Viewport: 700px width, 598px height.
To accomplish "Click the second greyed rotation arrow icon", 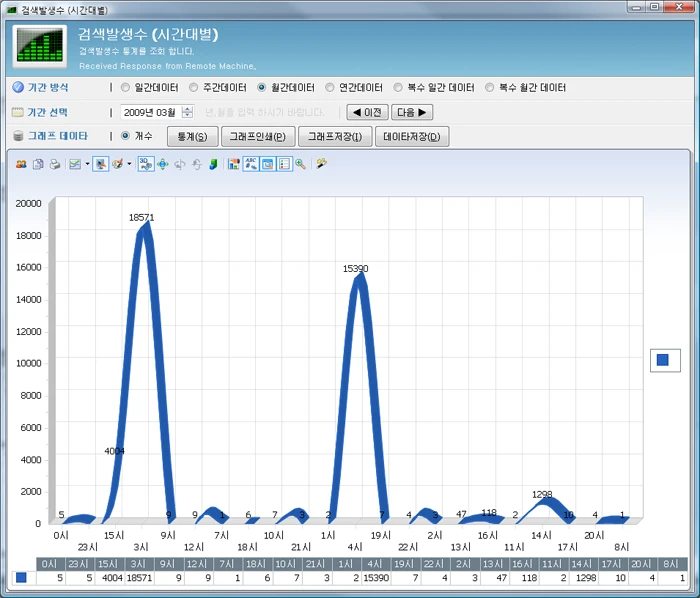I will pyautogui.click(x=196, y=164).
